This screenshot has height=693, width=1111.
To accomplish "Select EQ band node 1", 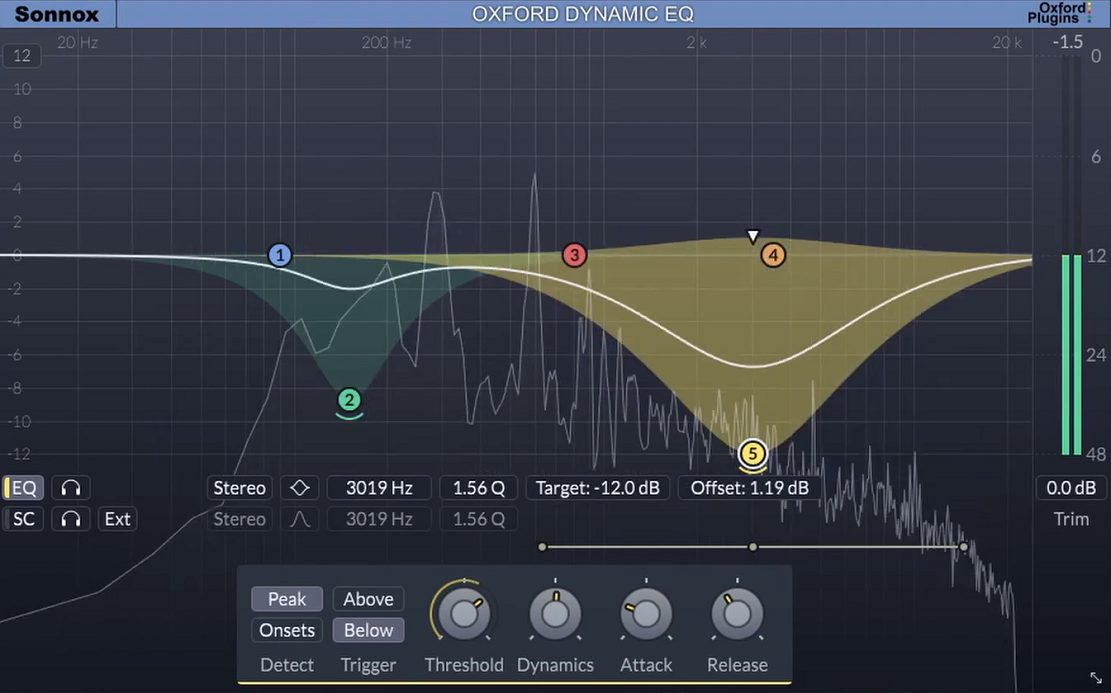I will [x=280, y=255].
